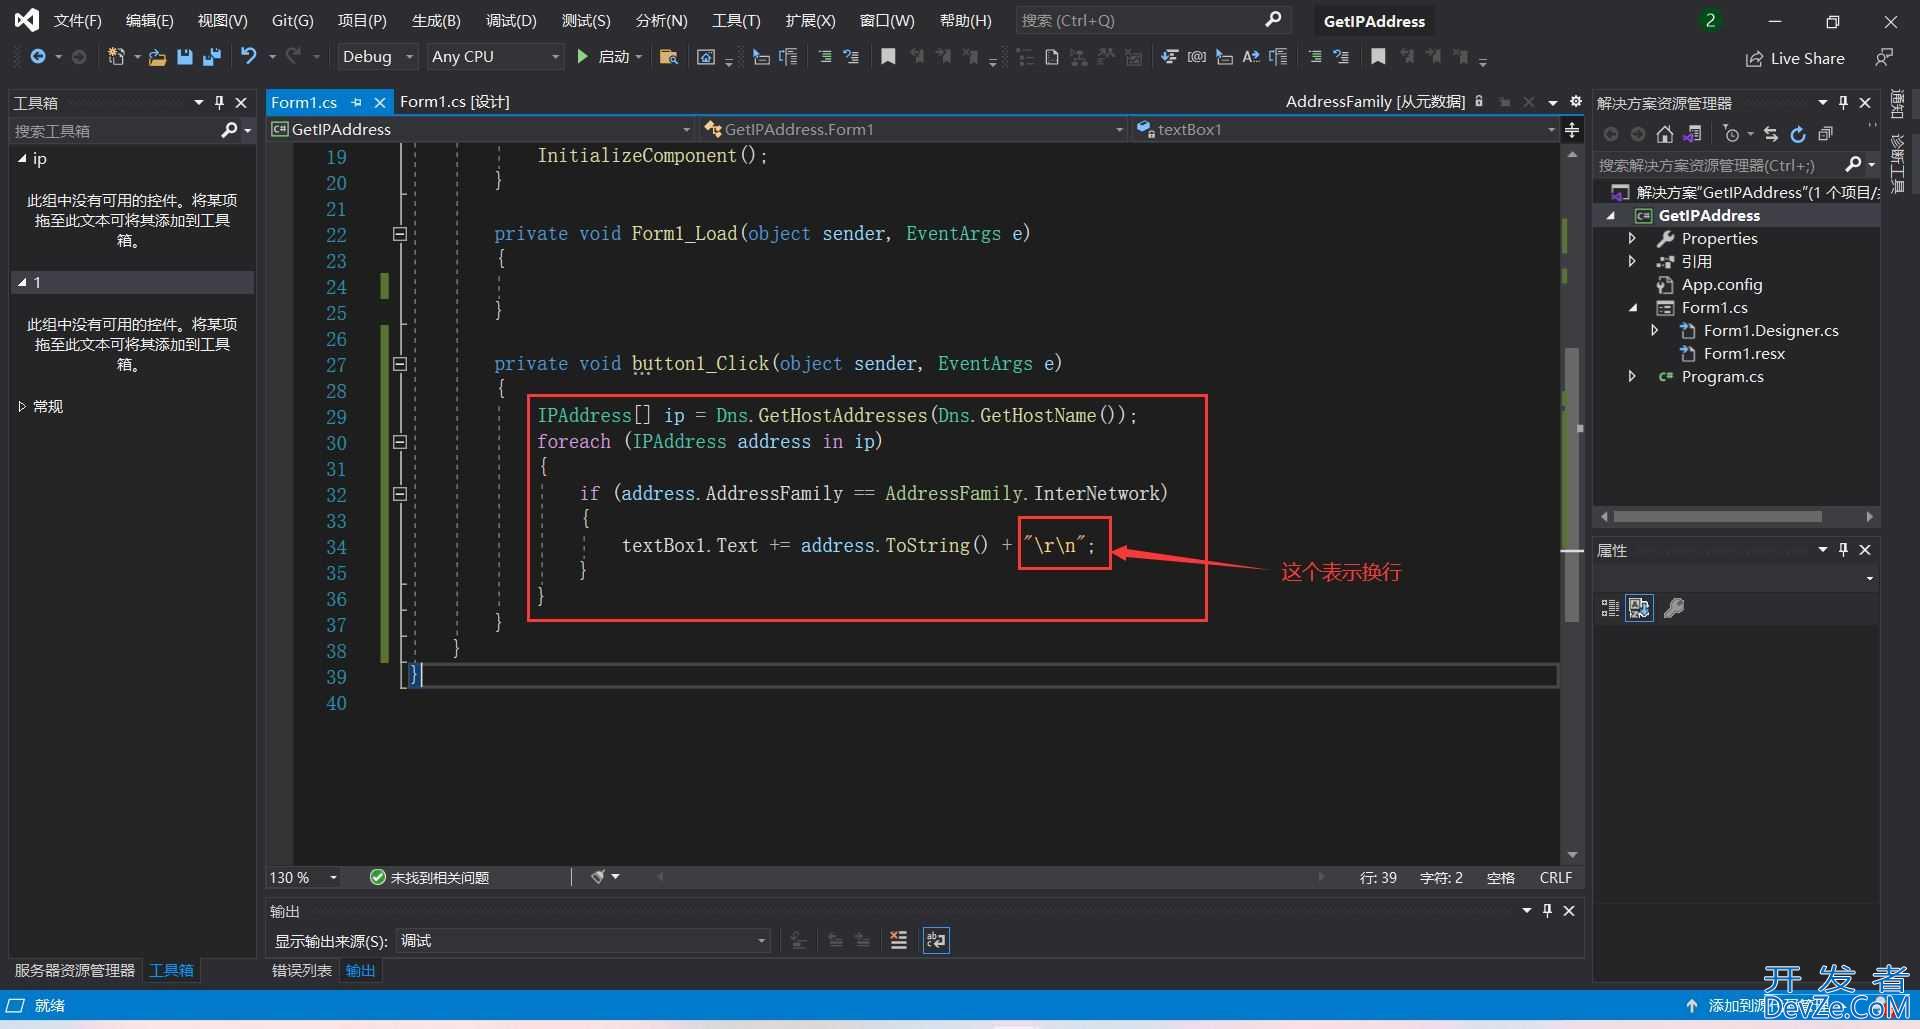
Task: Open the 130 % zoom dropdown
Action: [x=304, y=877]
